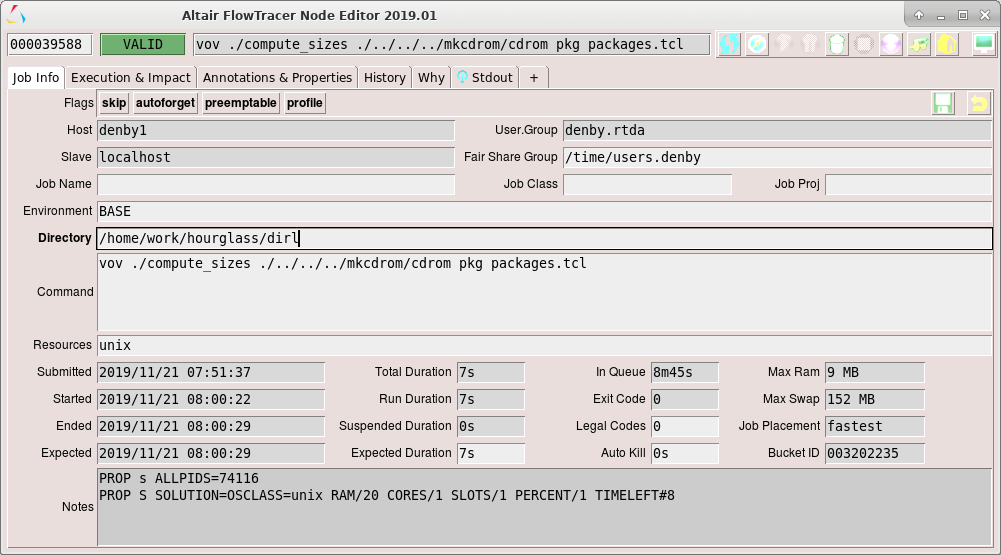
Task: Click the yellow undo revert arrow
Action: click(x=979, y=103)
